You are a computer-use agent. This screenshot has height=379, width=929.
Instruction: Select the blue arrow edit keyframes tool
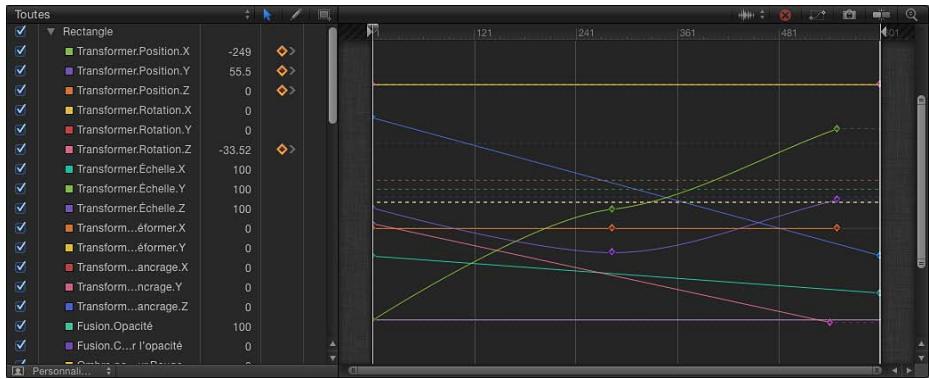pyautogui.click(x=267, y=15)
